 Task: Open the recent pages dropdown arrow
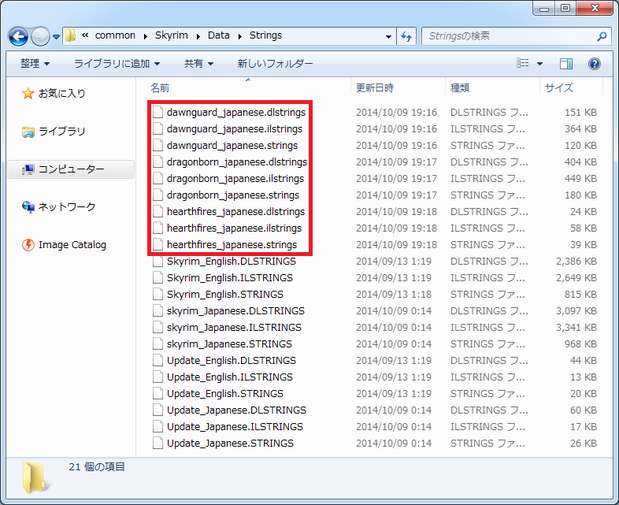[x=56, y=37]
